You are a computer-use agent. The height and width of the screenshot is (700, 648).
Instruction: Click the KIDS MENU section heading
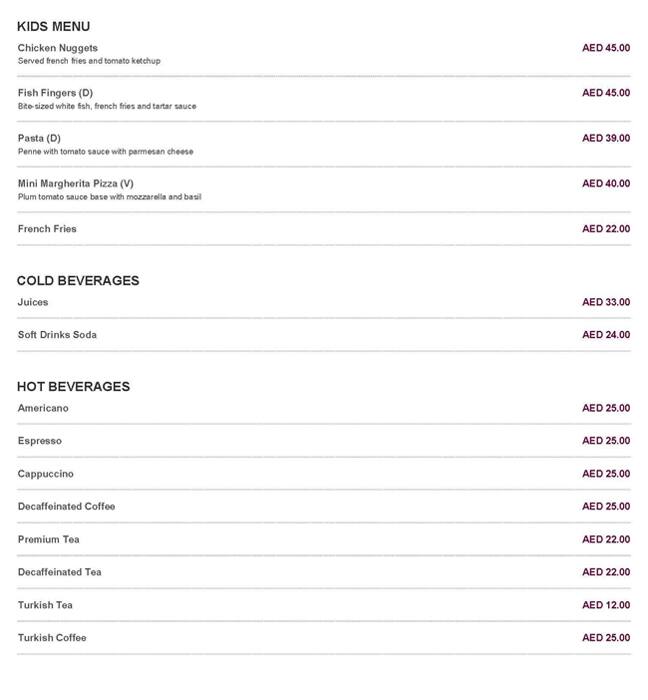[x=54, y=26]
